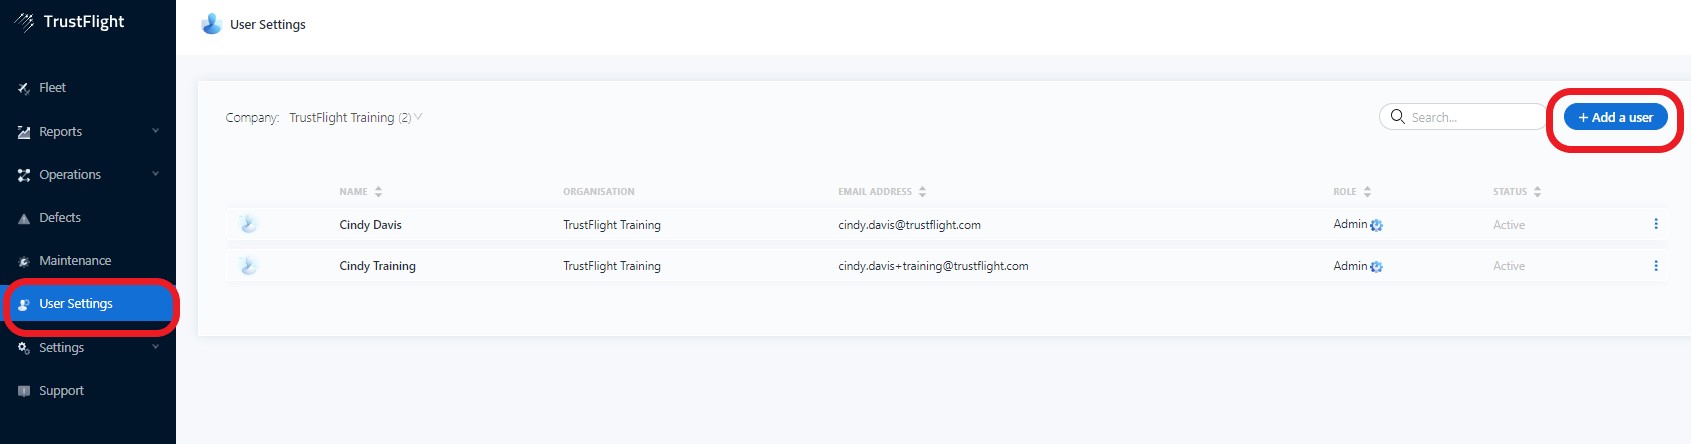Click the Settings gears icon

(24, 348)
